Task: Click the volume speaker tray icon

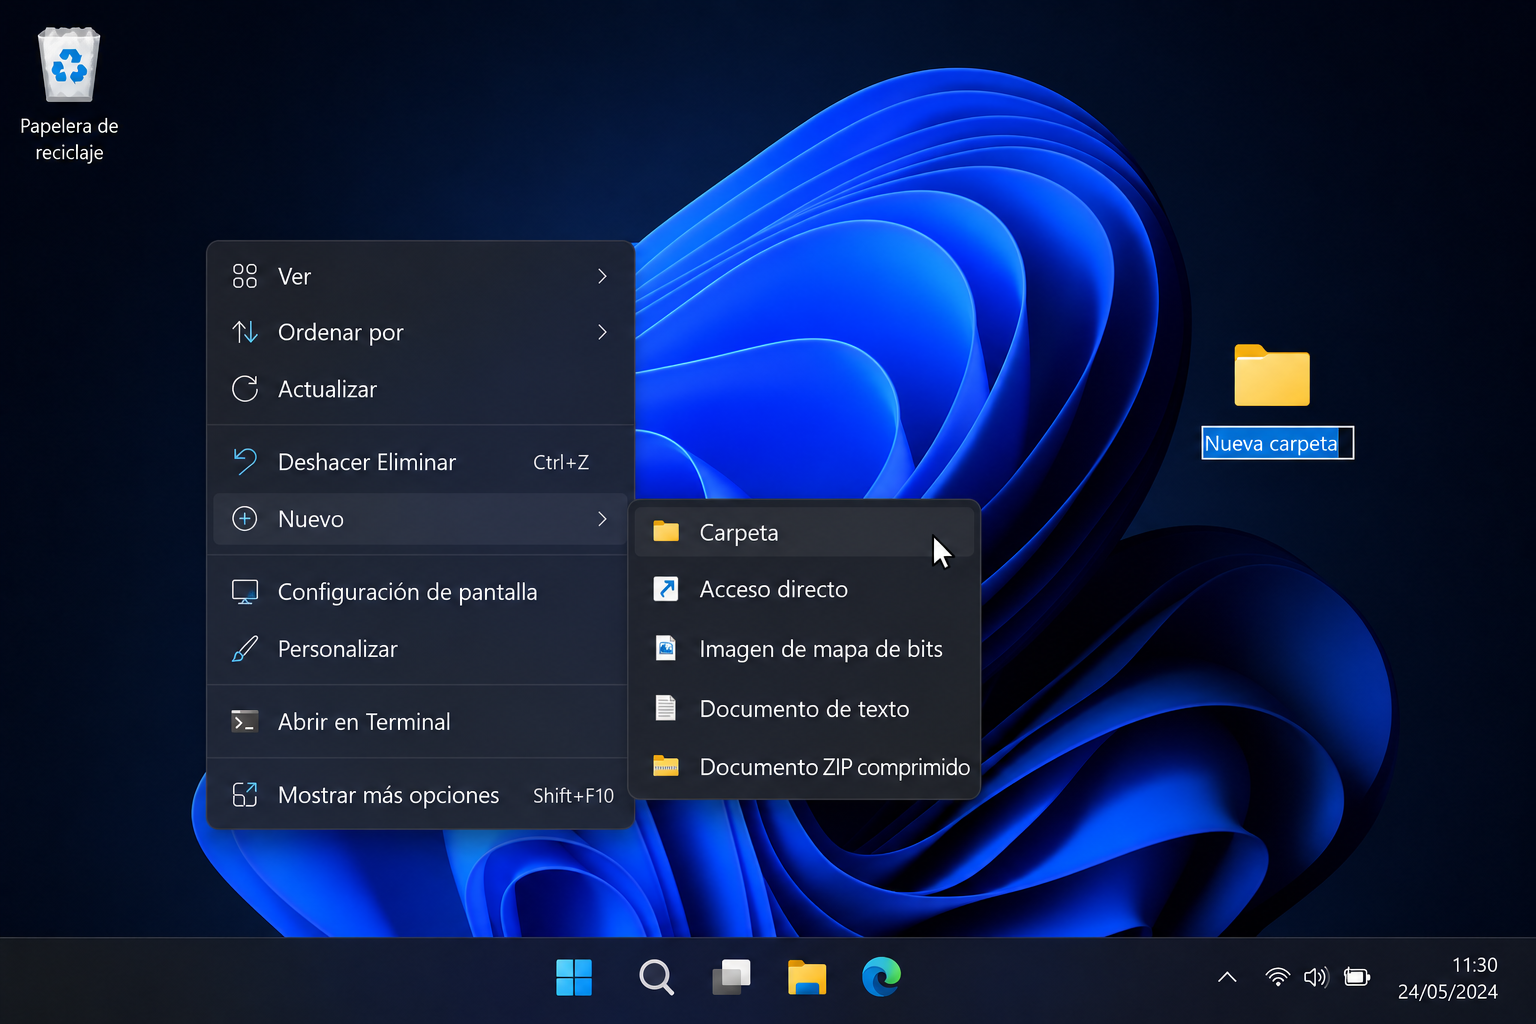Action: (1316, 977)
